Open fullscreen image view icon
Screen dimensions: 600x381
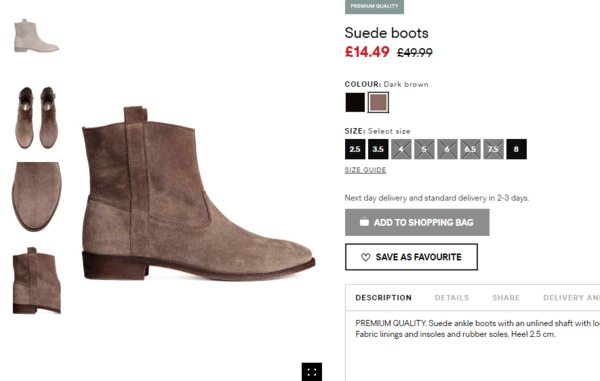pyautogui.click(x=311, y=372)
